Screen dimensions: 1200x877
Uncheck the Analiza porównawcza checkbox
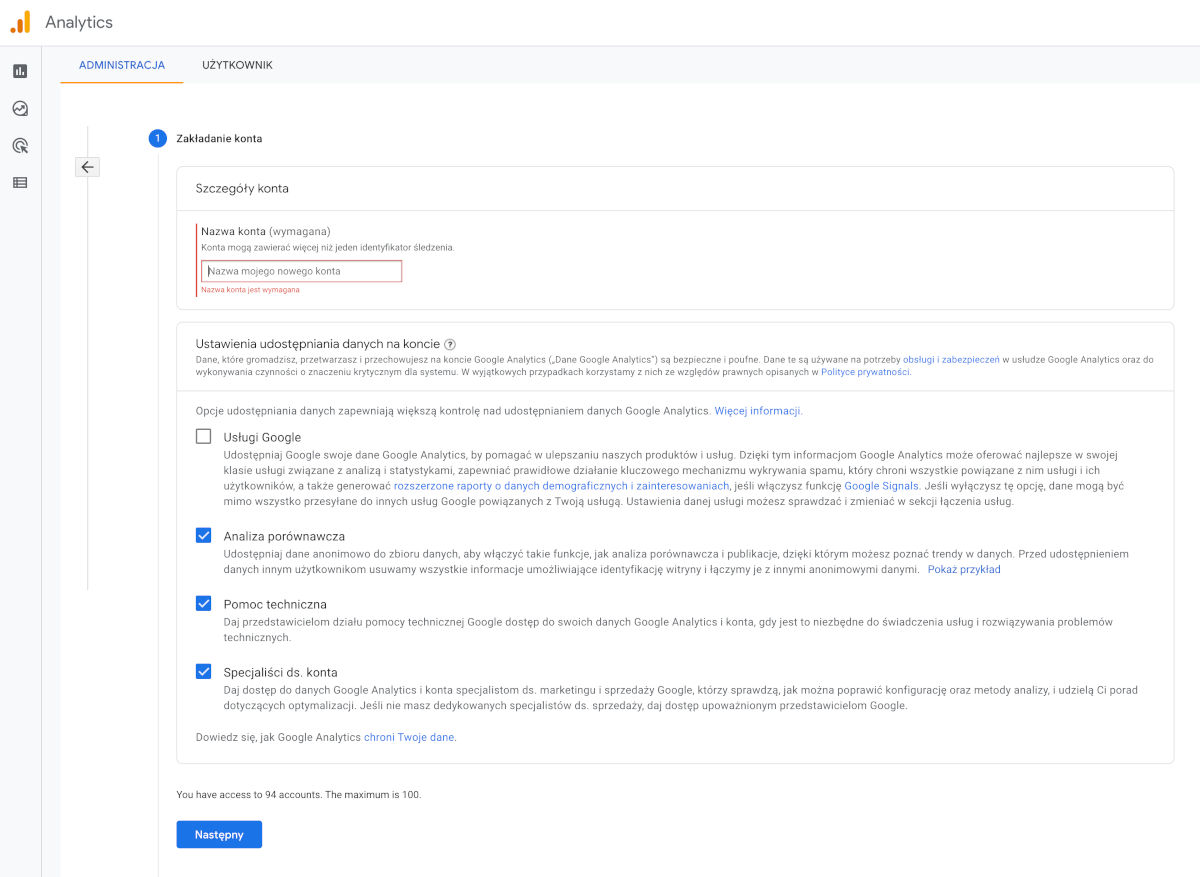pyautogui.click(x=204, y=535)
